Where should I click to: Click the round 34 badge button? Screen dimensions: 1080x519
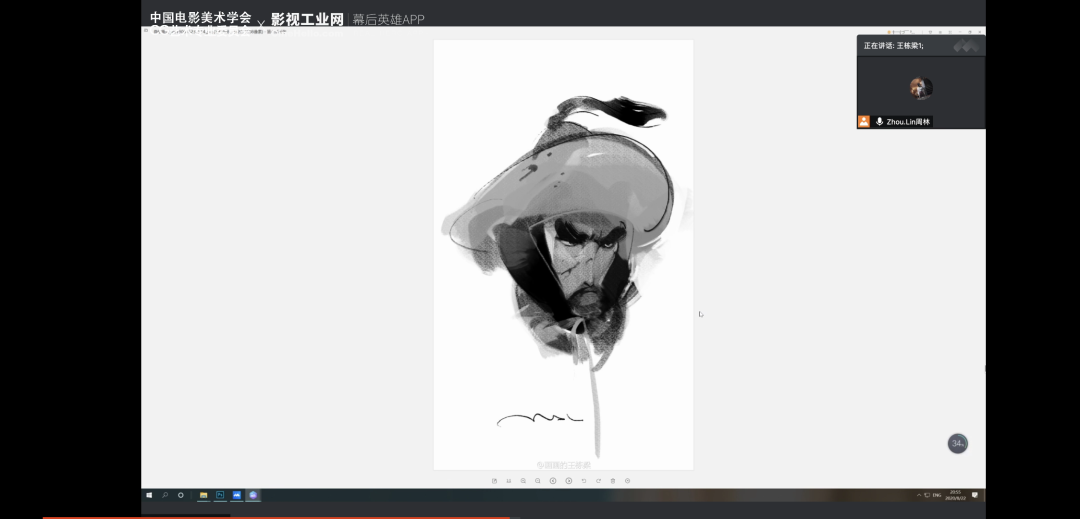coord(957,444)
